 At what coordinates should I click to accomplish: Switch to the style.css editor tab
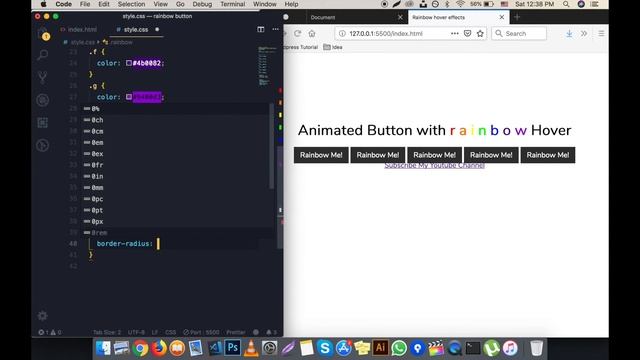tap(136, 29)
